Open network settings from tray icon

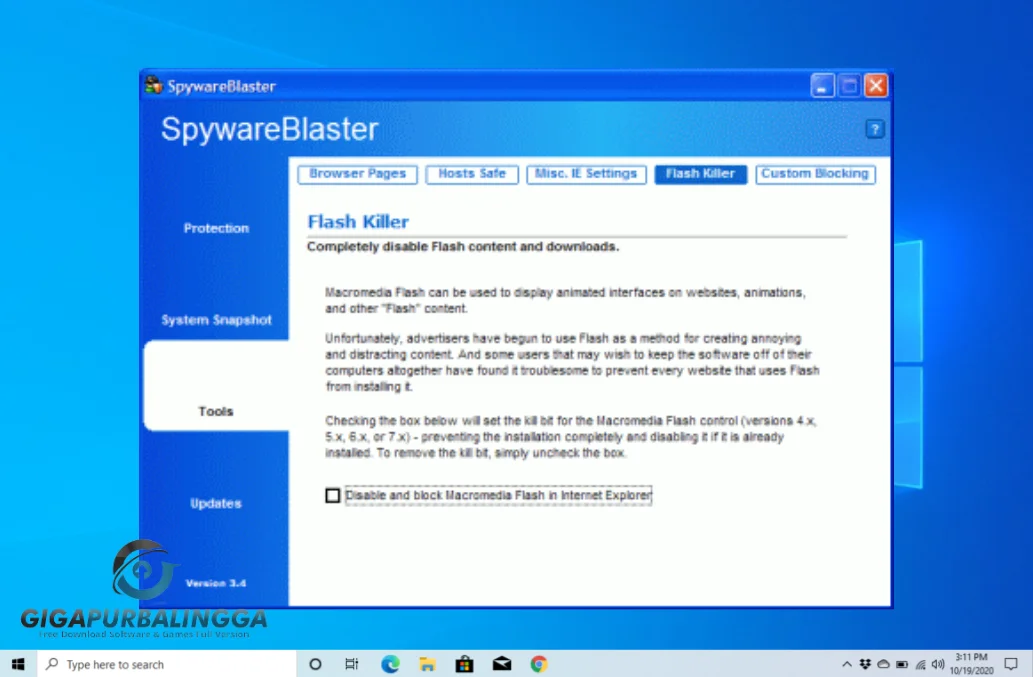tap(920, 664)
